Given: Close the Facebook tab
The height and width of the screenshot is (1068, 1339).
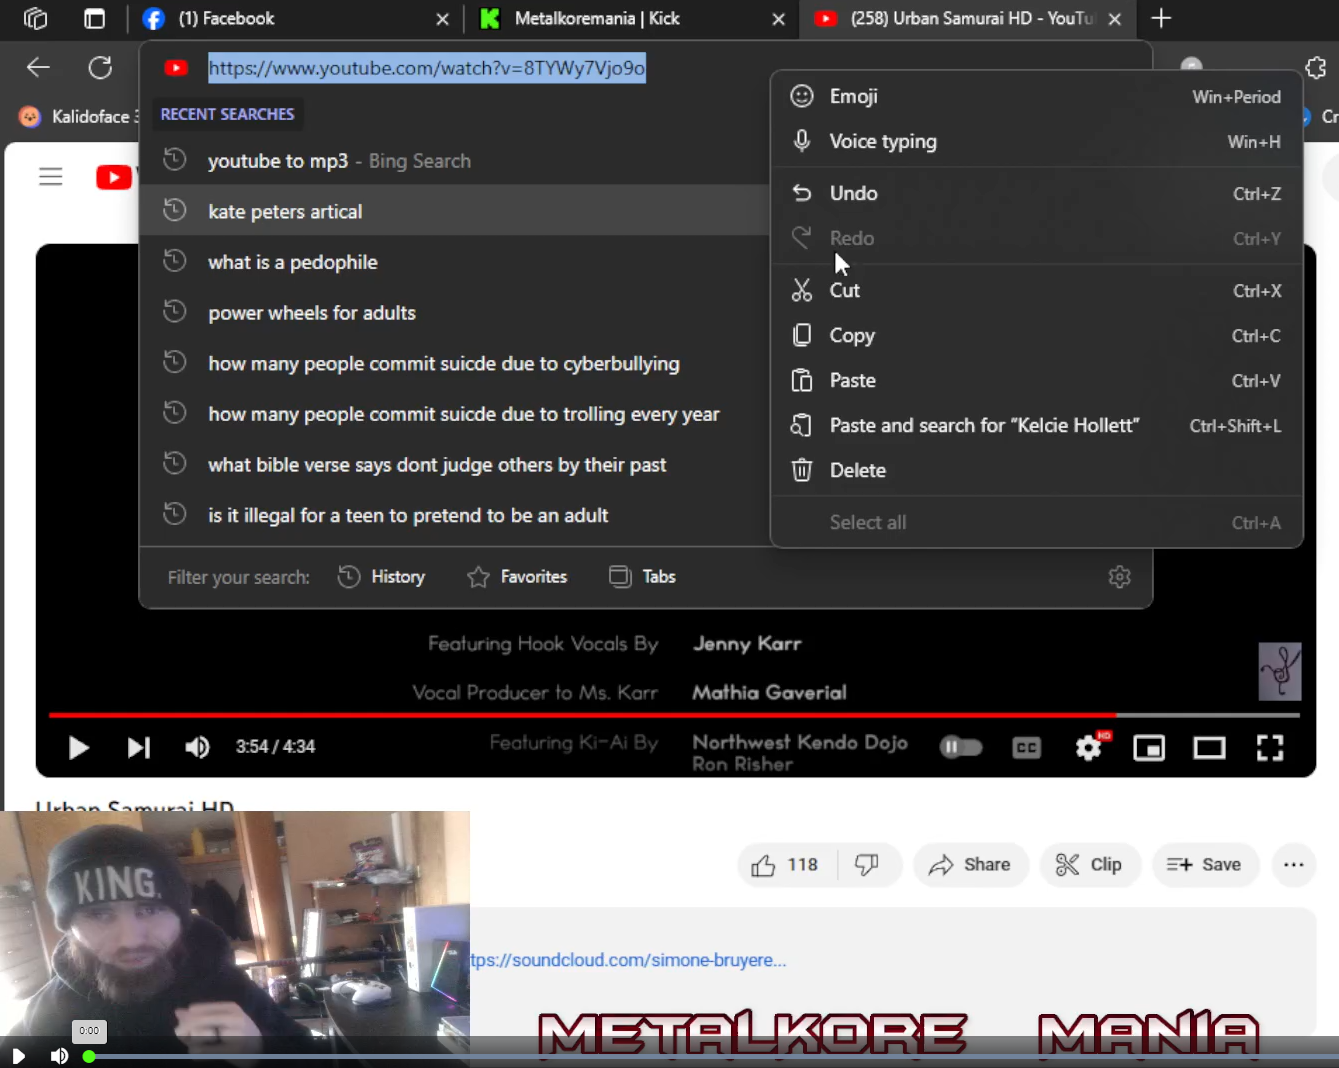Looking at the screenshot, I should point(443,19).
